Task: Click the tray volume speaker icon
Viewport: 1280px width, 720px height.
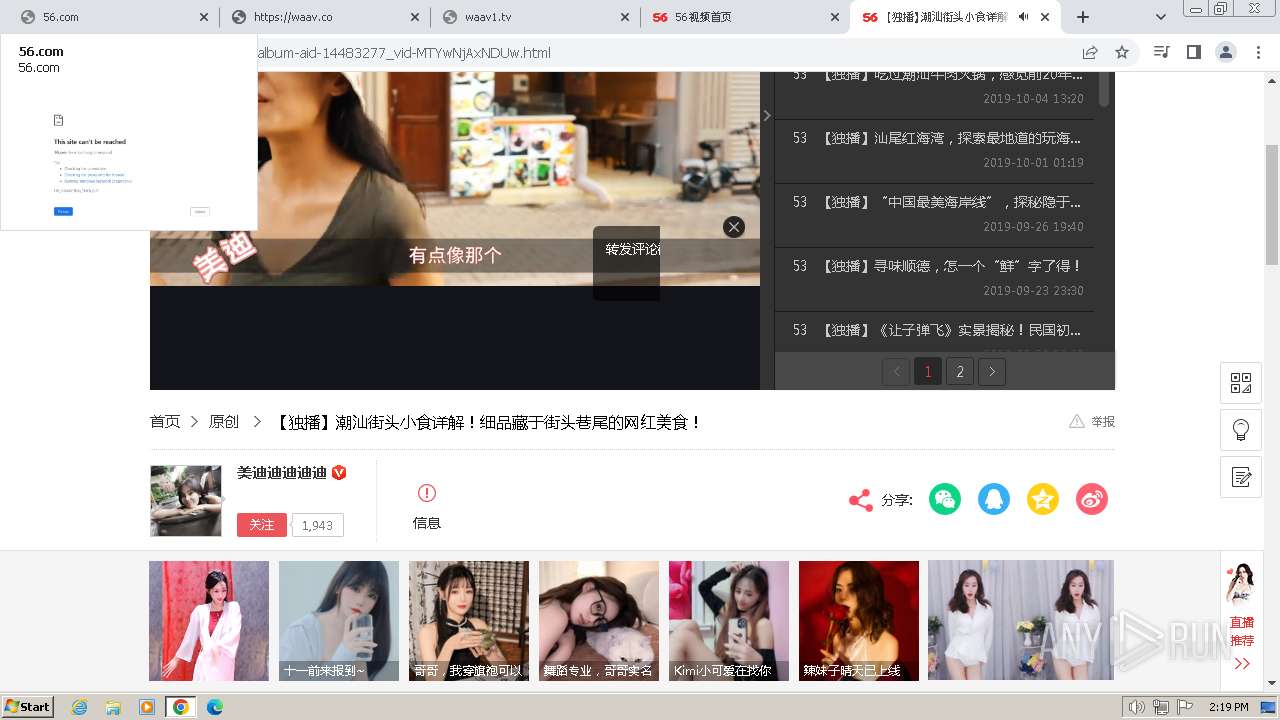Action: point(1137,707)
